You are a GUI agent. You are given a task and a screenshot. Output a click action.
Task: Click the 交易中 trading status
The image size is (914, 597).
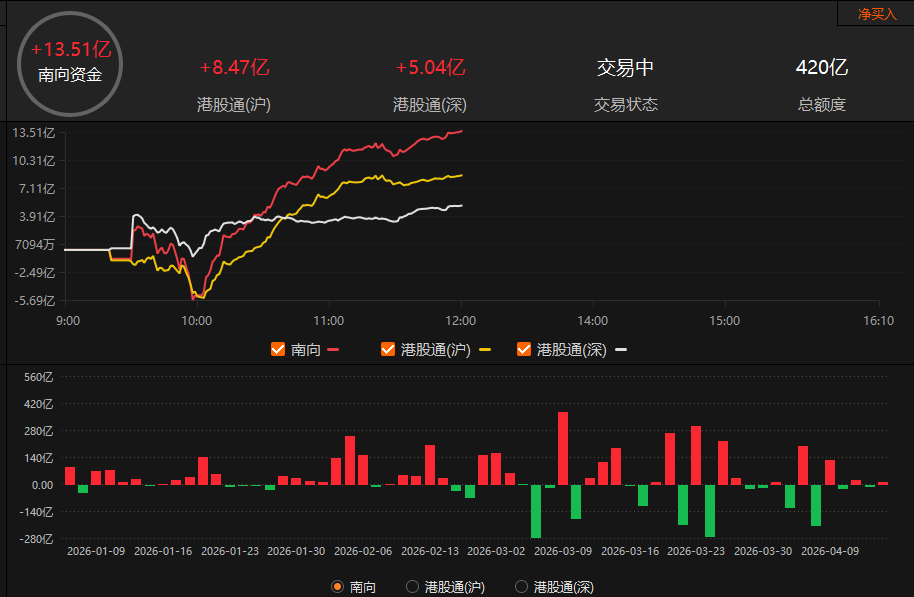coord(625,68)
